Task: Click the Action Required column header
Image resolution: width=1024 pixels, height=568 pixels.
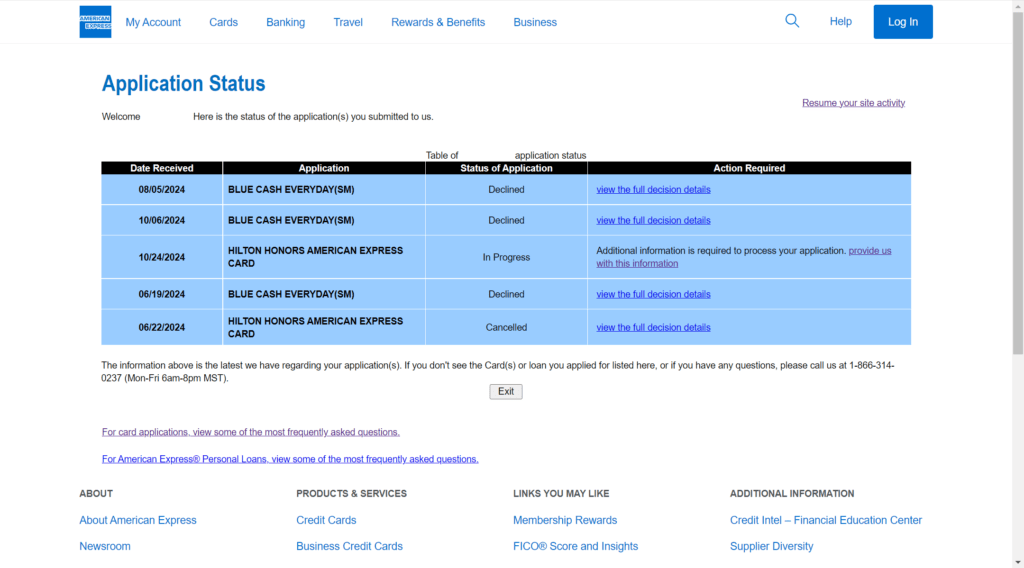Action: pos(749,168)
